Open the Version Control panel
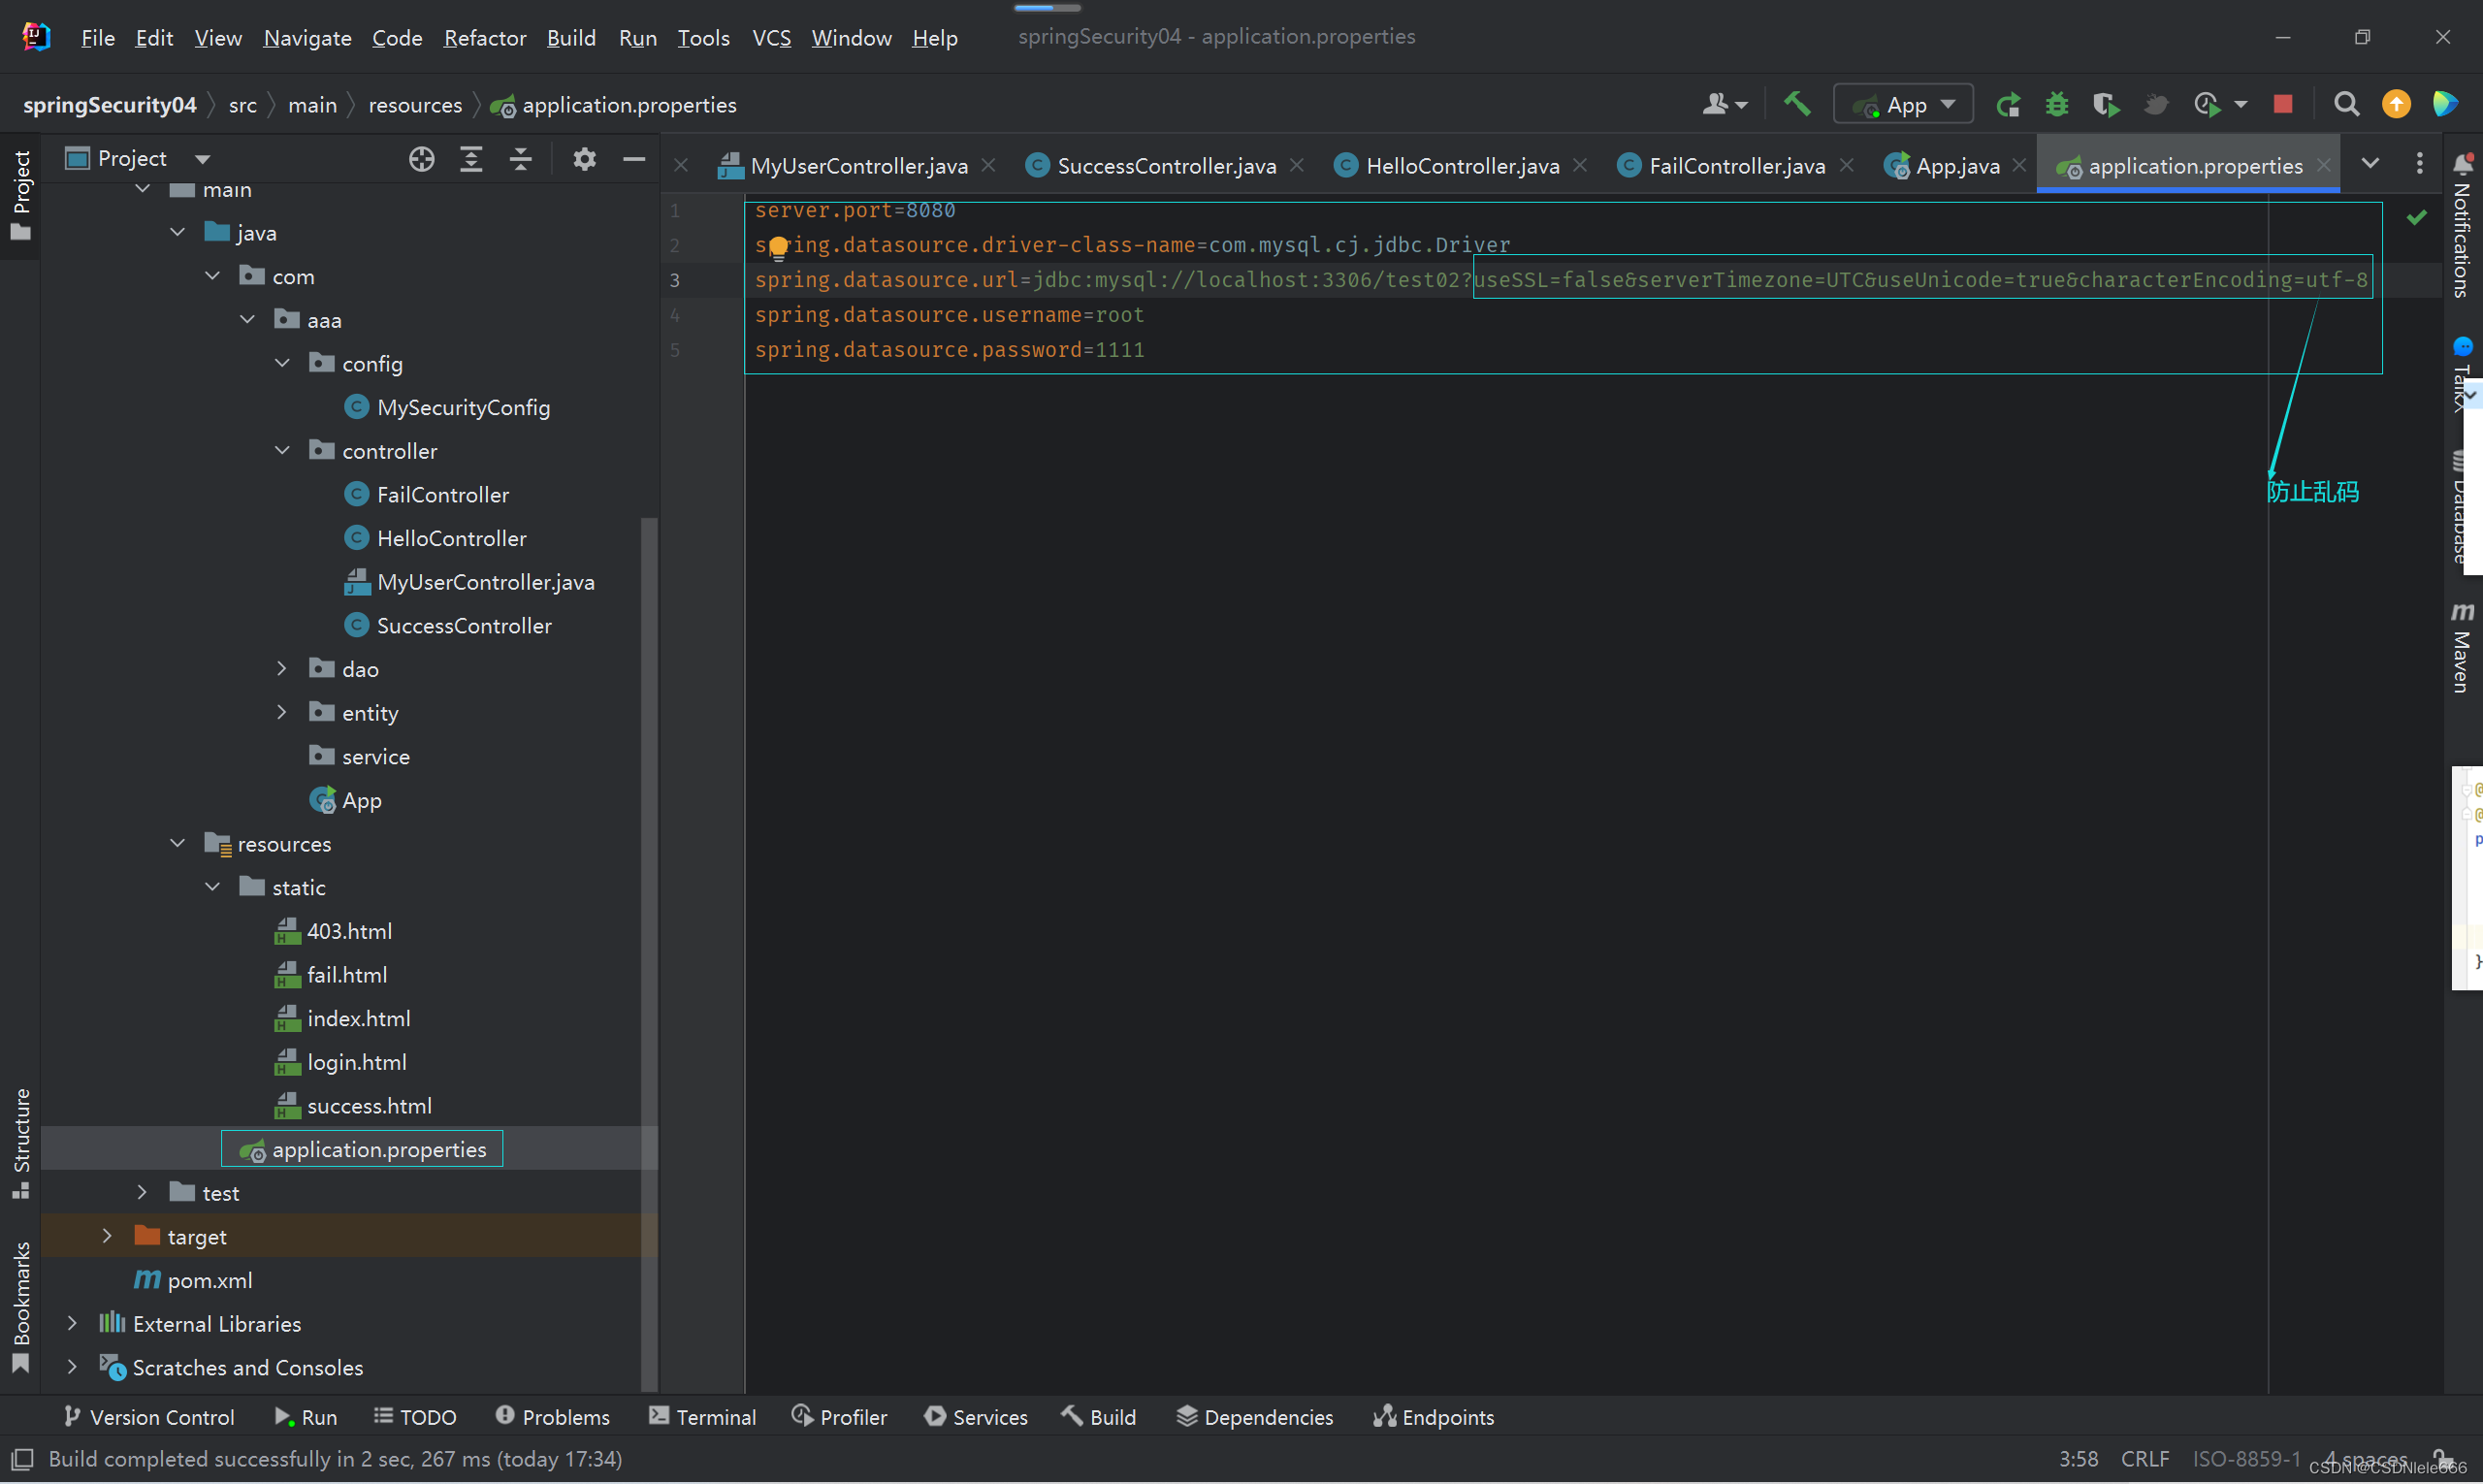2483x1484 pixels. pyautogui.click(x=148, y=1417)
